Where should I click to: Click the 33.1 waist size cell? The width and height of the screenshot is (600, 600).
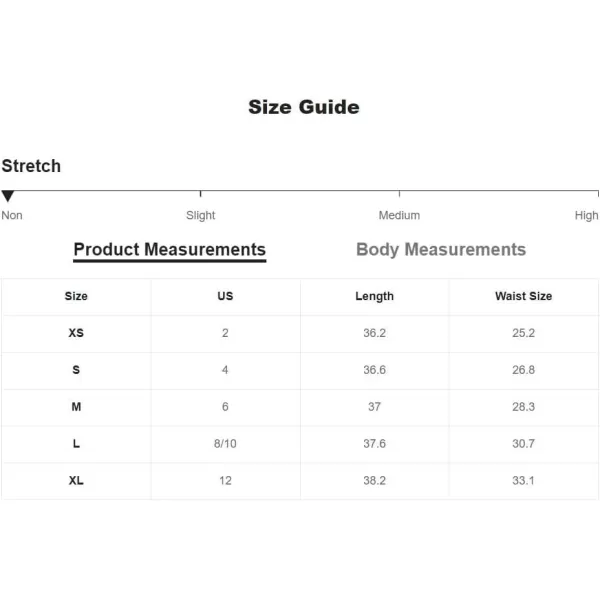pos(523,480)
